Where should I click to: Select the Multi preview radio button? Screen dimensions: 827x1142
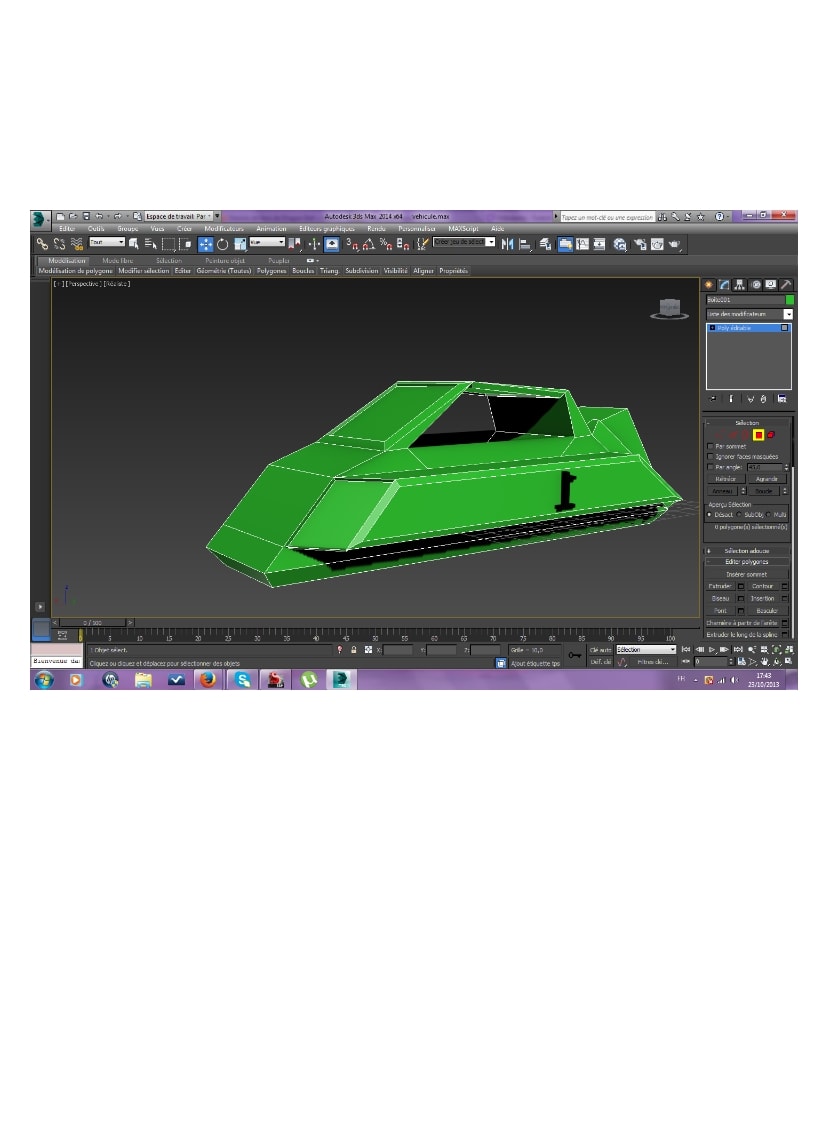coord(769,515)
